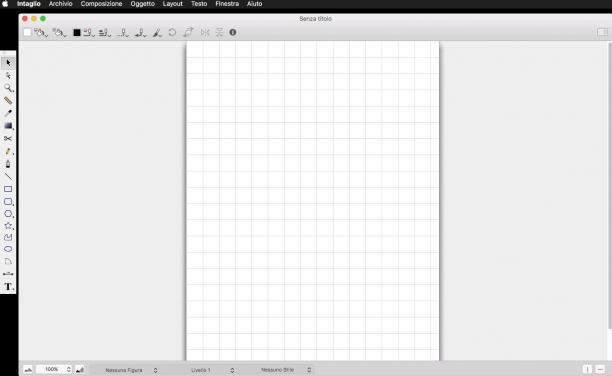
Task: Open the Apple menu
Action: tap(5, 4)
